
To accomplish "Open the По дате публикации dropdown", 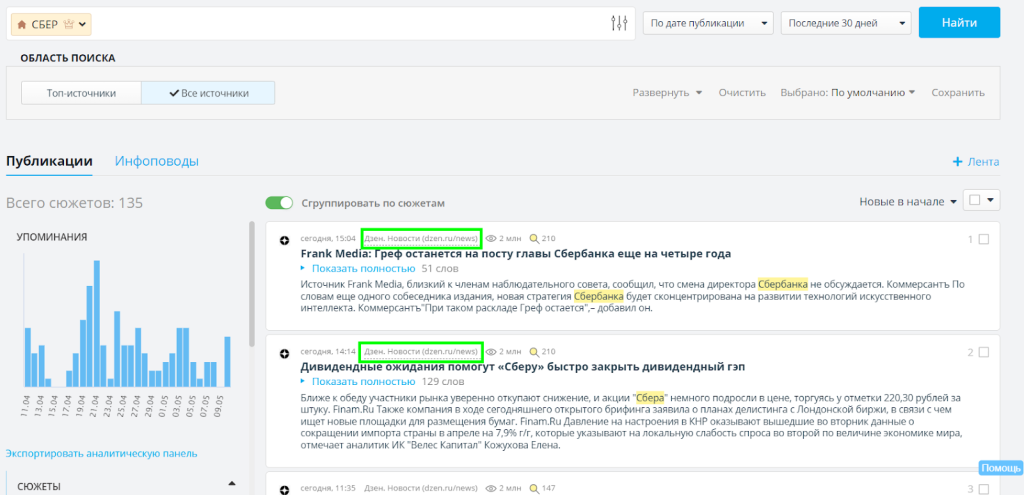I will coord(708,23).
